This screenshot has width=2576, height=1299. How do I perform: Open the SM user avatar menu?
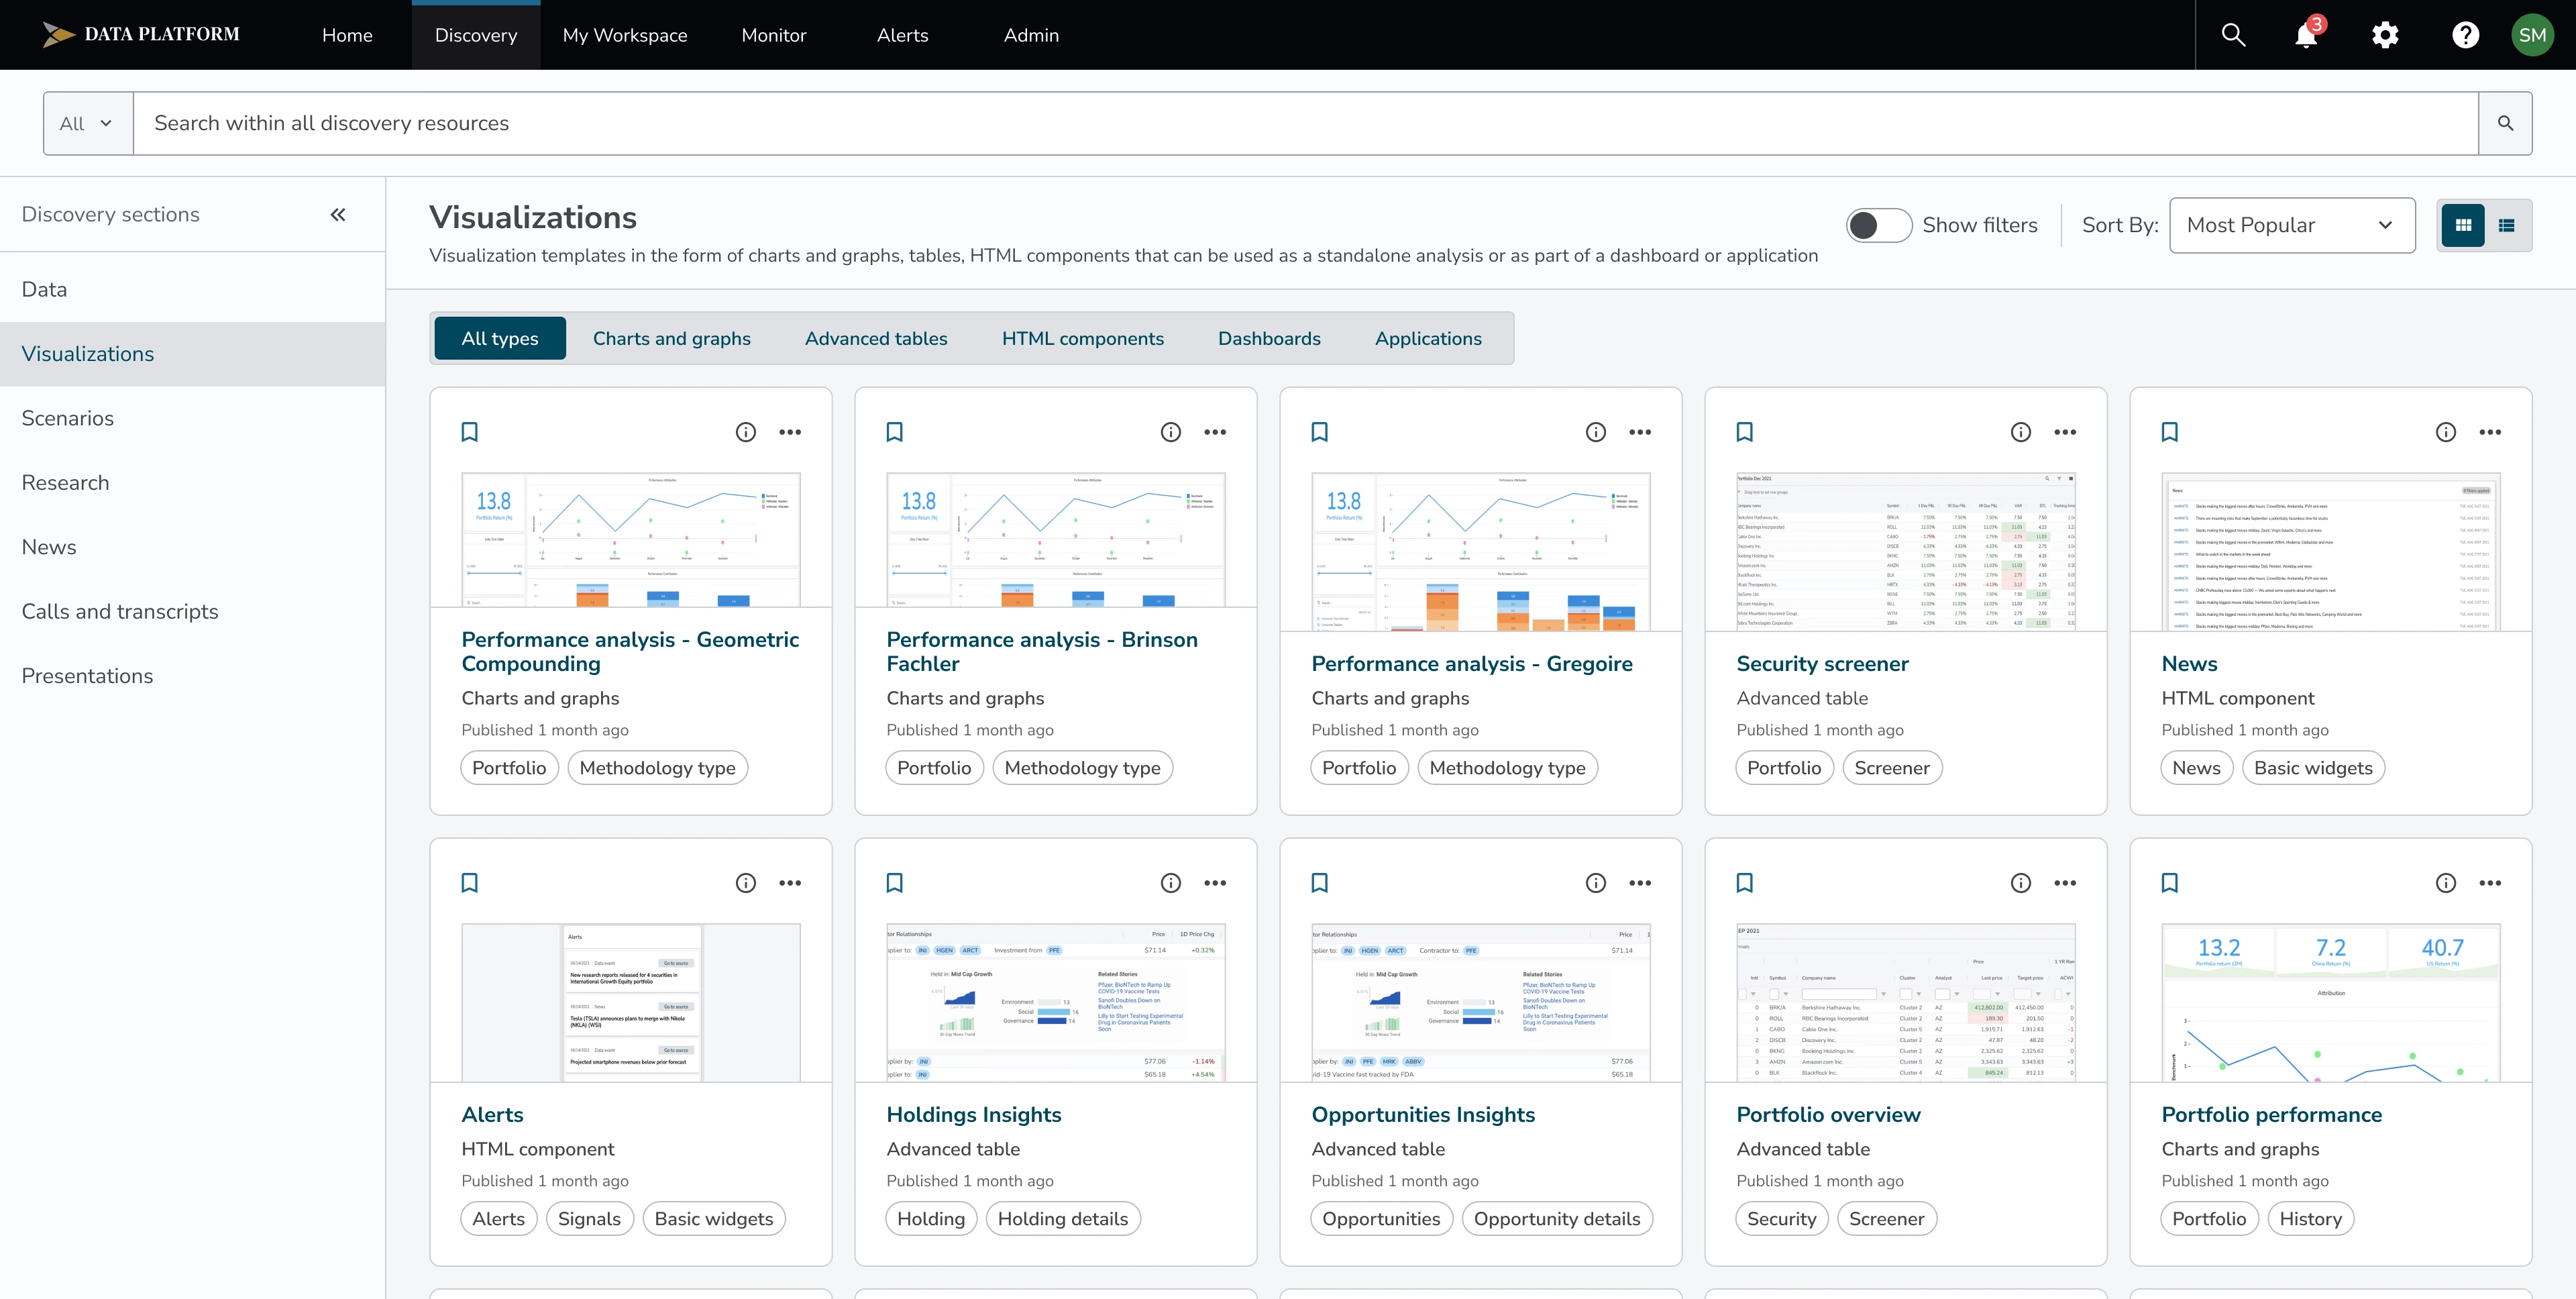pos(2532,35)
